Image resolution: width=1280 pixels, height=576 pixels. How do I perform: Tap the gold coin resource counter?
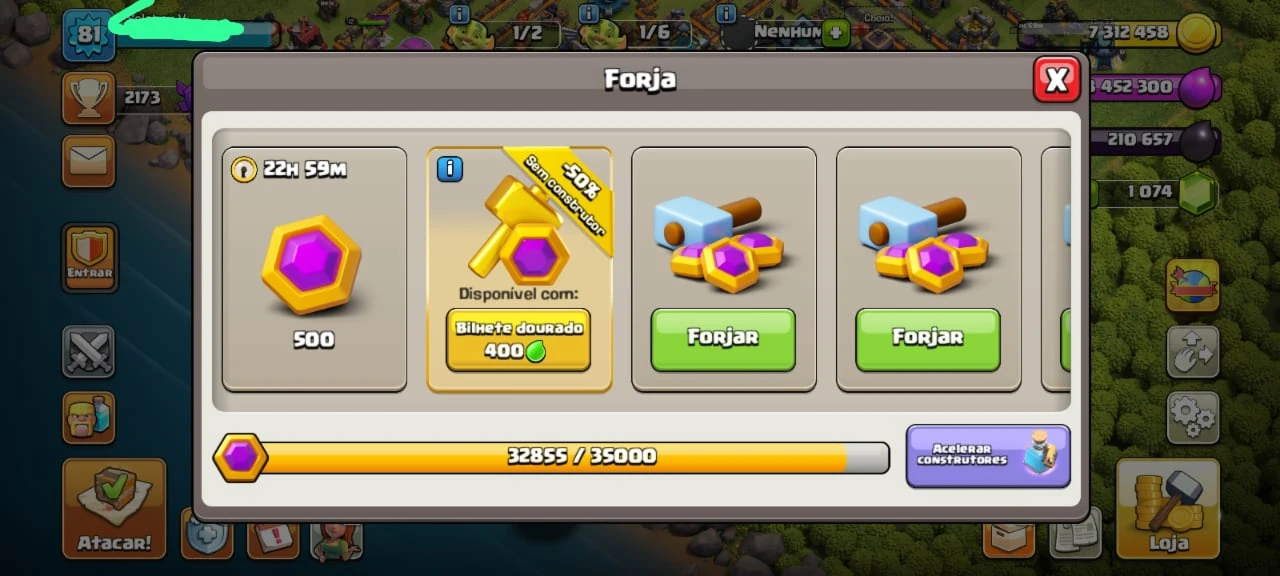pos(1120,33)
